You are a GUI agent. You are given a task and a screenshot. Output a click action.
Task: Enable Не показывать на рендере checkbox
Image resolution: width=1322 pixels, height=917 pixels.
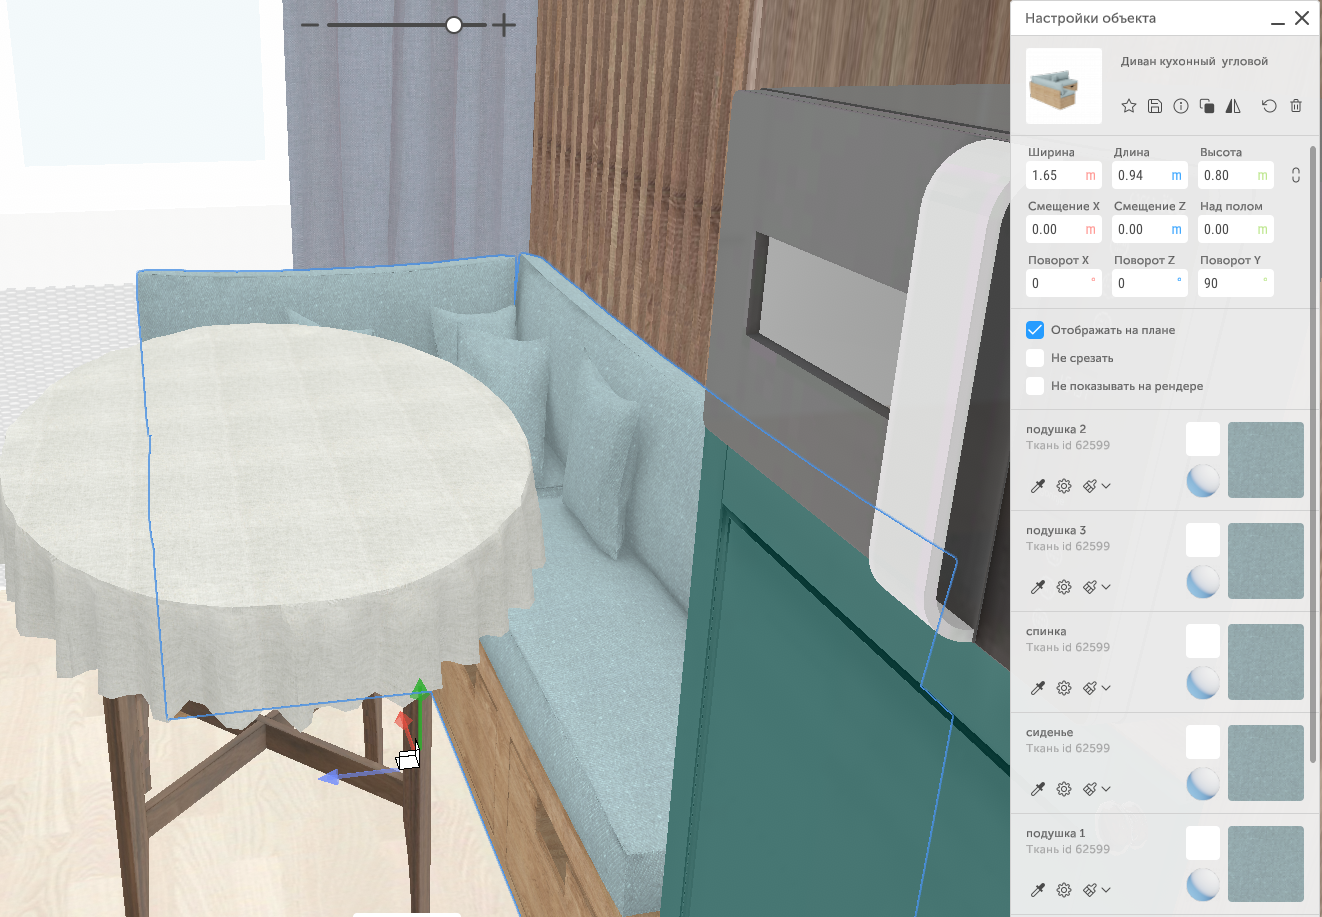(x=1035, y=386)
